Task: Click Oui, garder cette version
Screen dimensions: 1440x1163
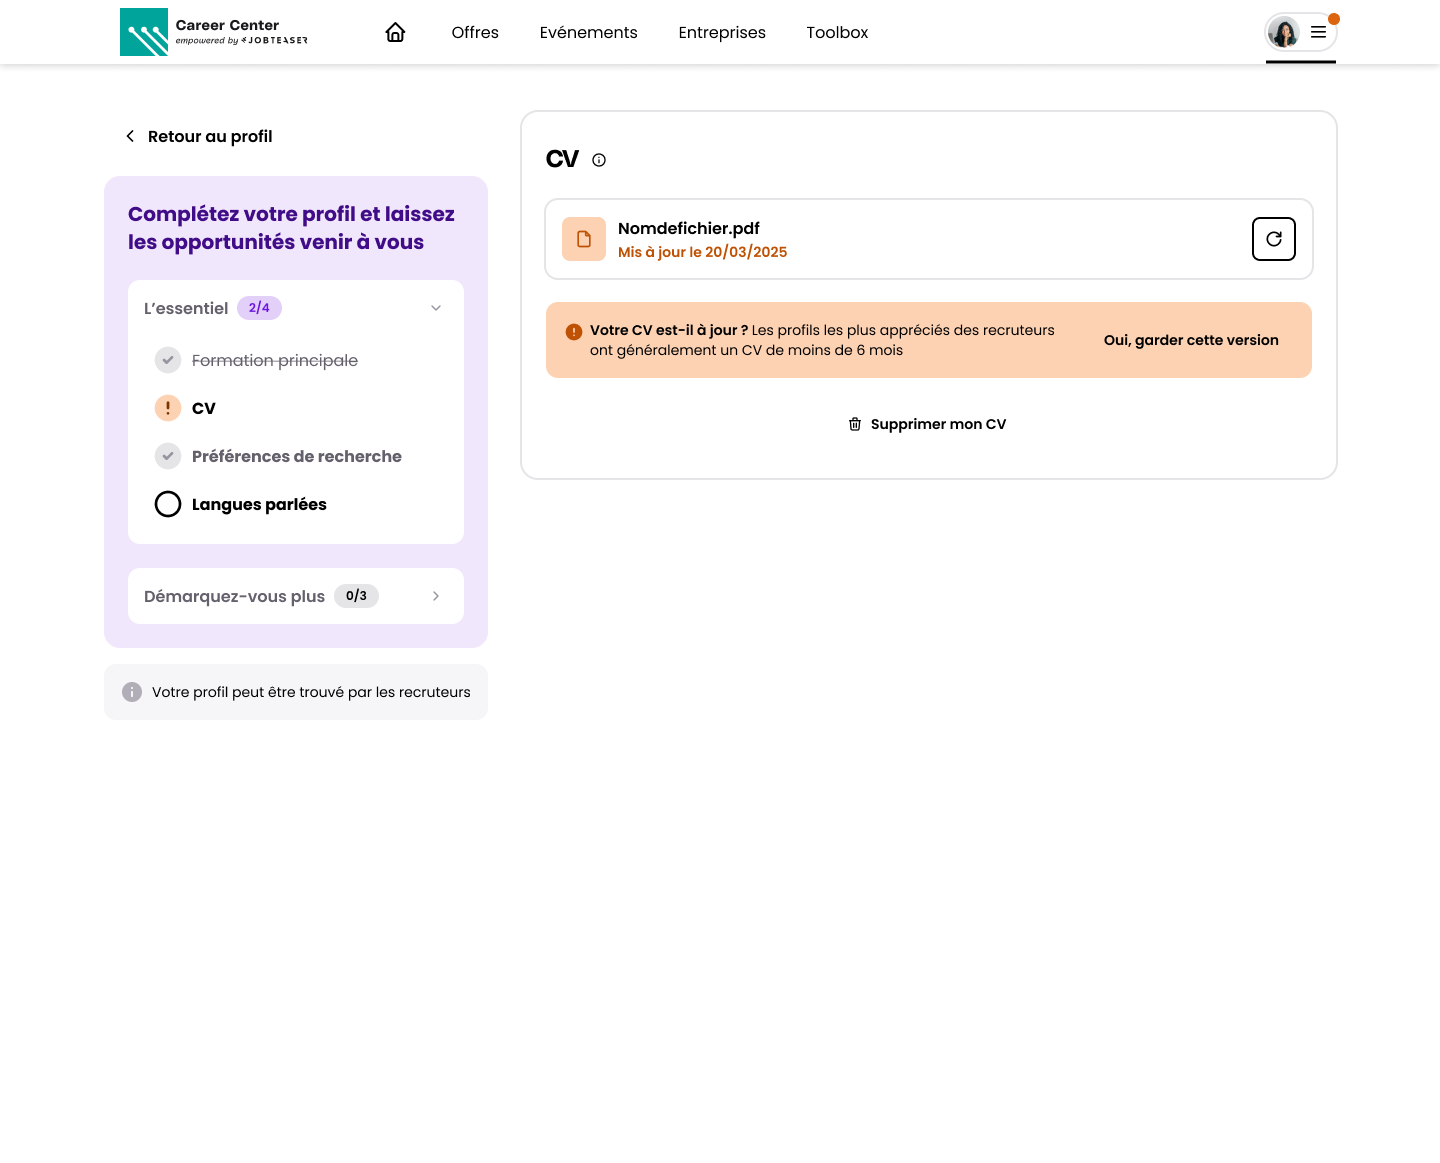Action: (x=1191, y=340)
